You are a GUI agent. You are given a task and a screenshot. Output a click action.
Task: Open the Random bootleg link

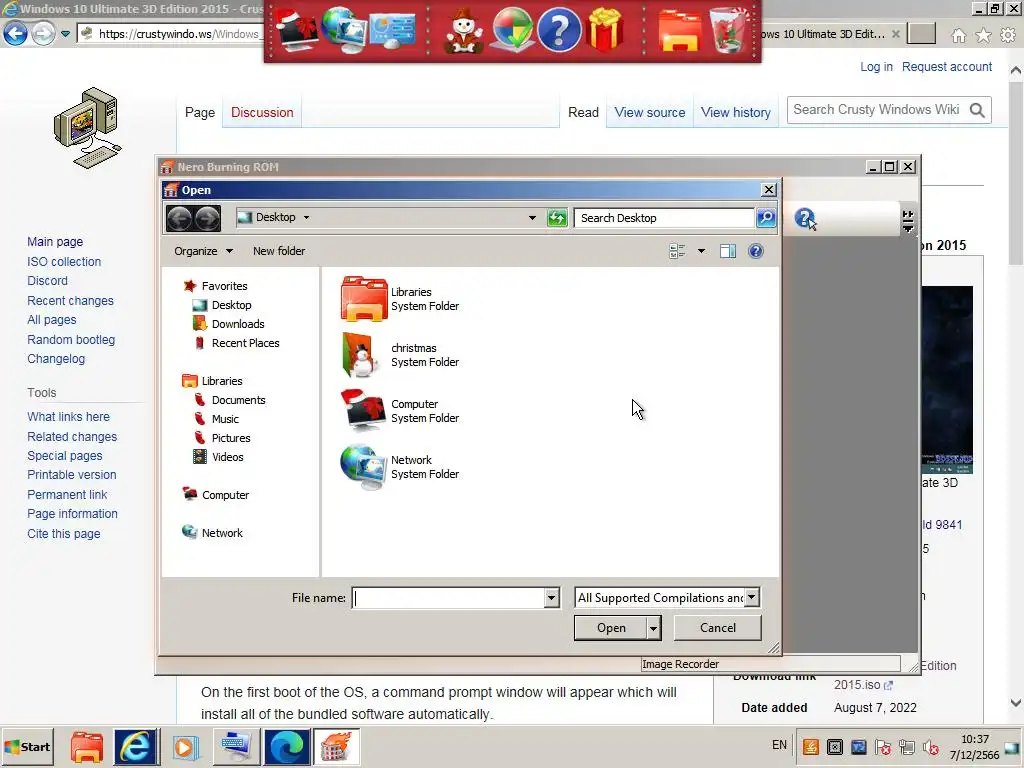(x=71, y=340)
